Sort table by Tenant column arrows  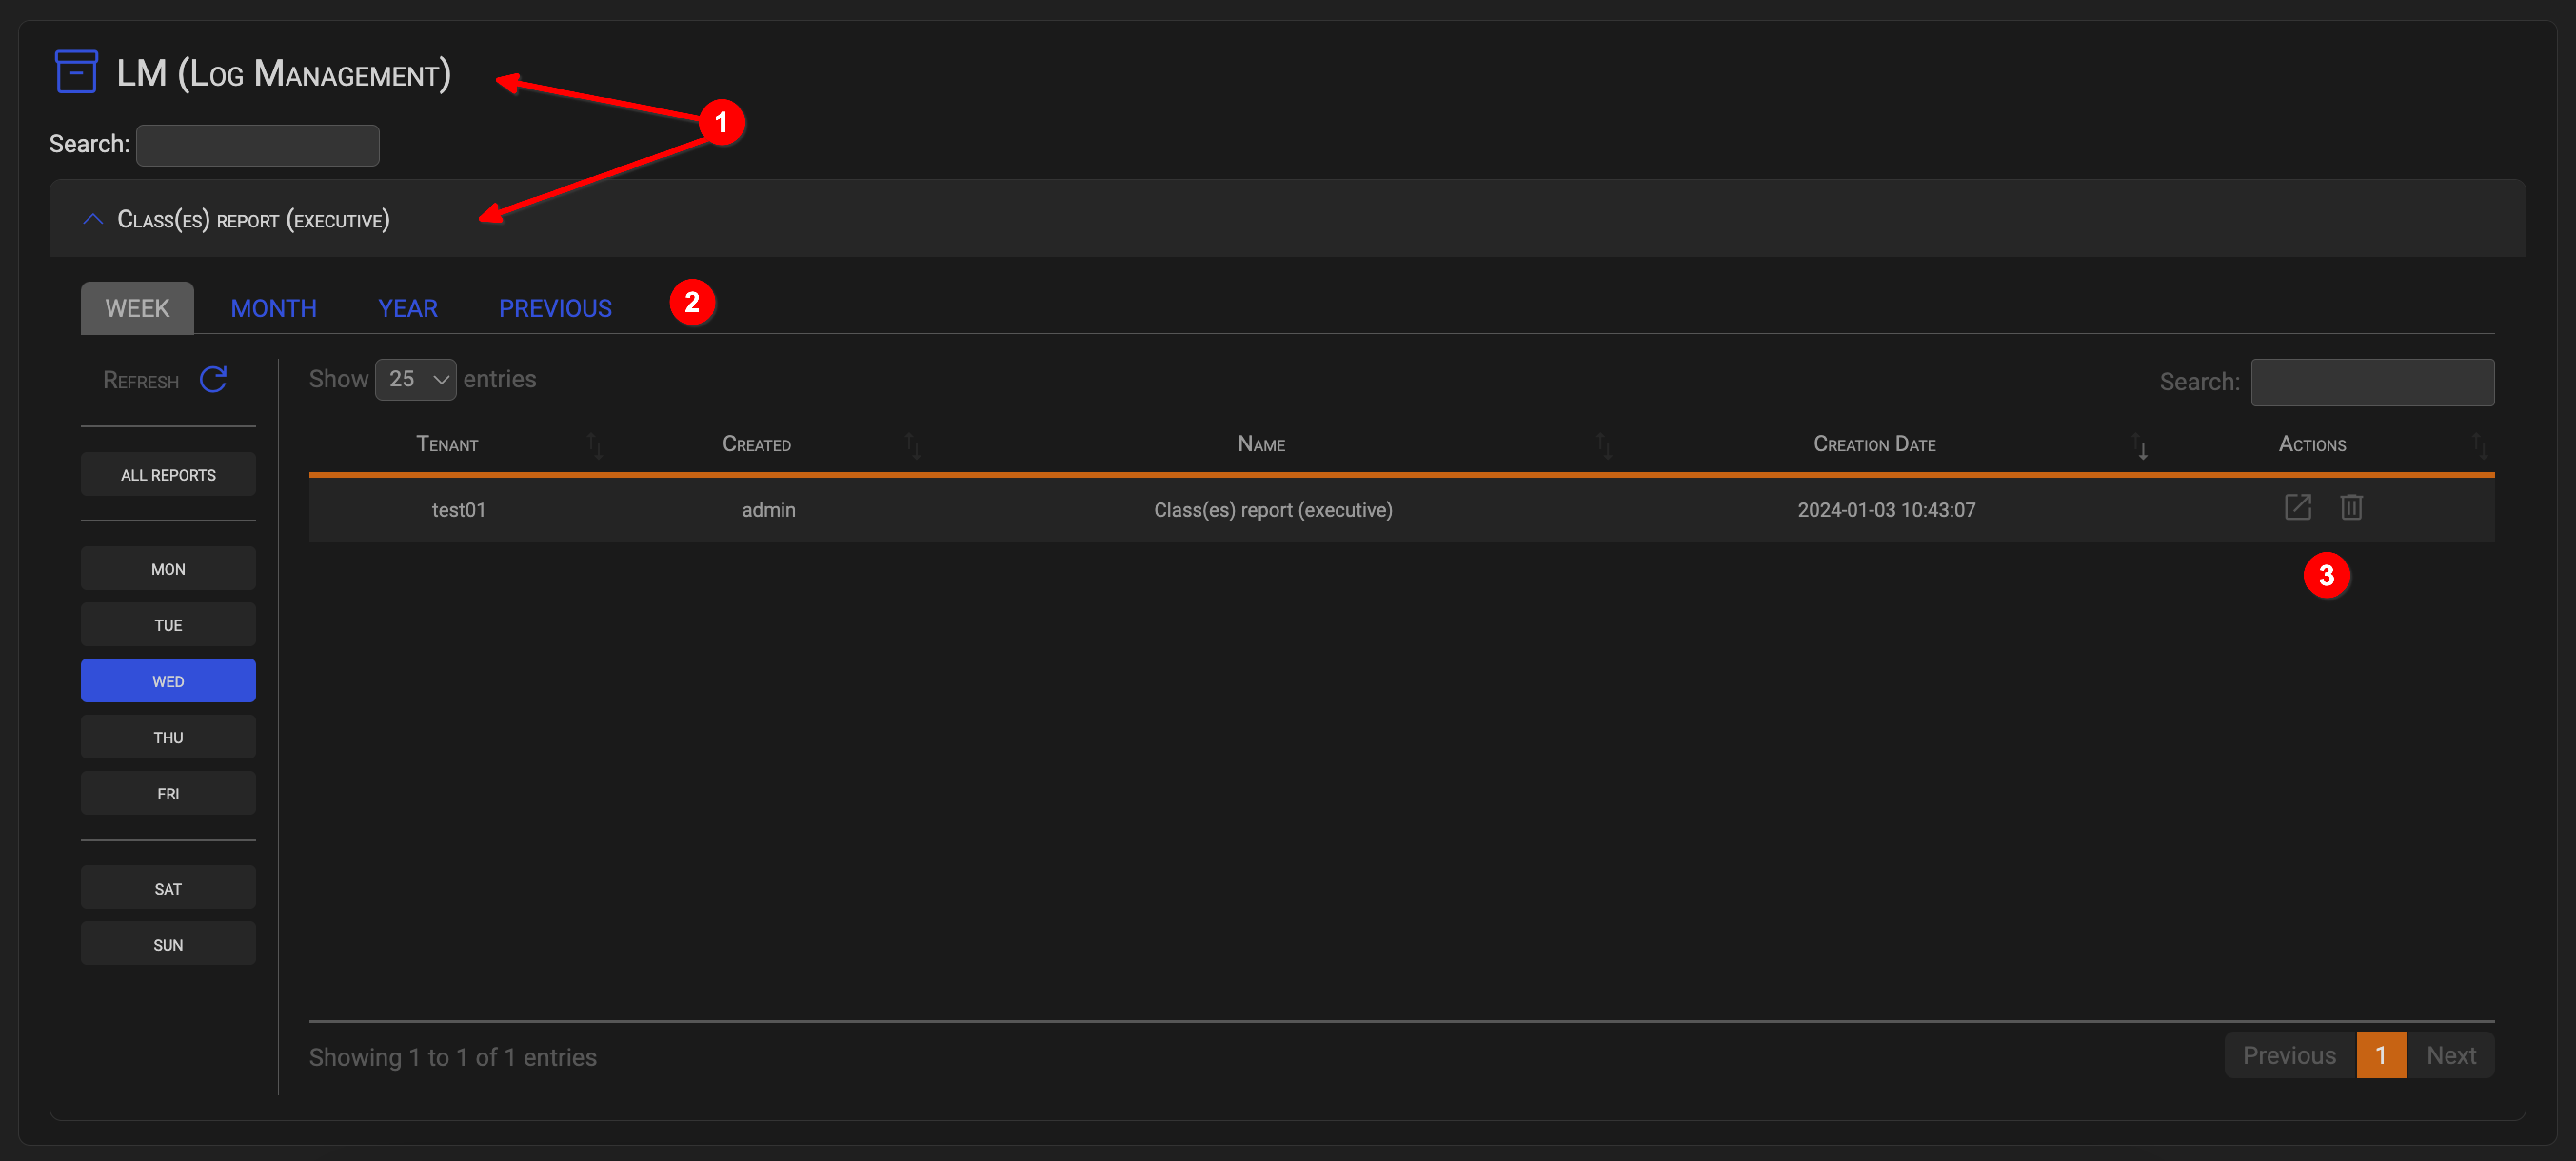(x=595, y=445)
